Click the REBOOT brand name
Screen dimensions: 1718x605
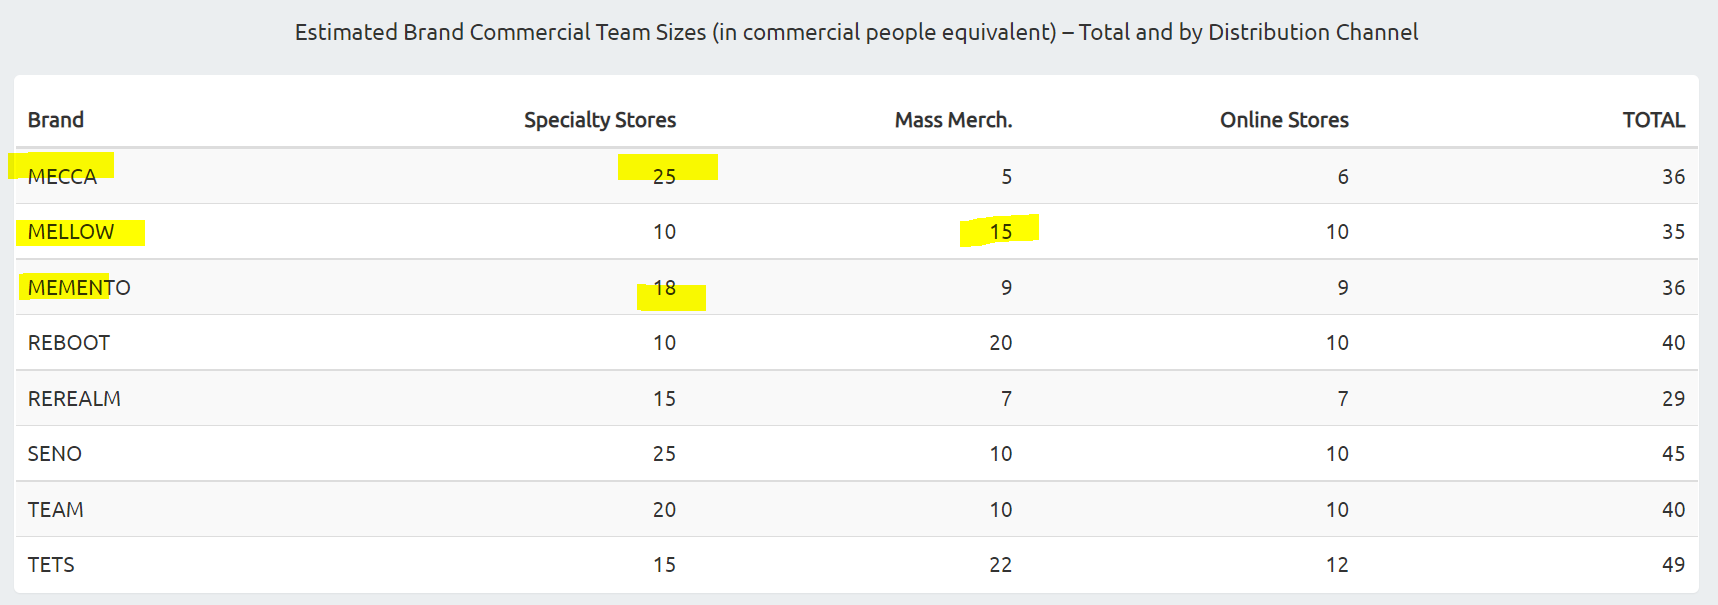coord(69,343)
